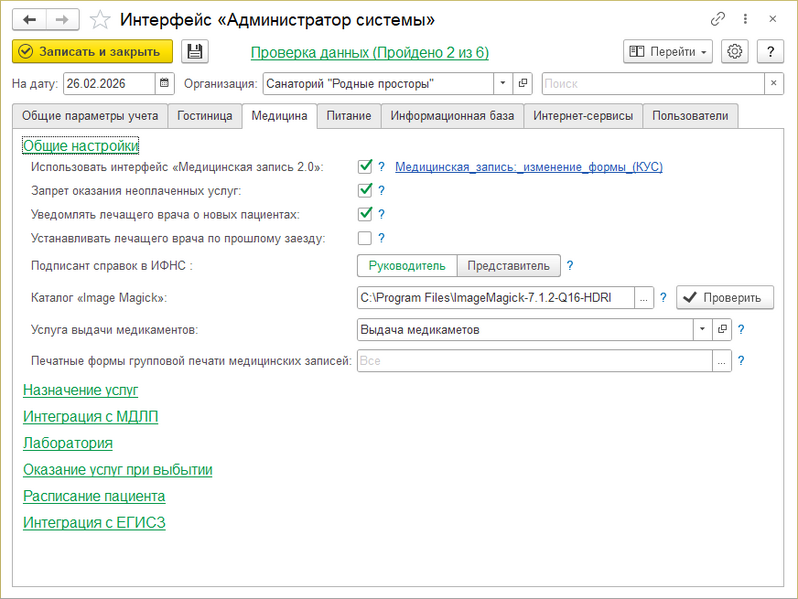The height and width of the screenshot is (599, 798).
Task: Click the forward navigation arrow
Action: point(62,20)
